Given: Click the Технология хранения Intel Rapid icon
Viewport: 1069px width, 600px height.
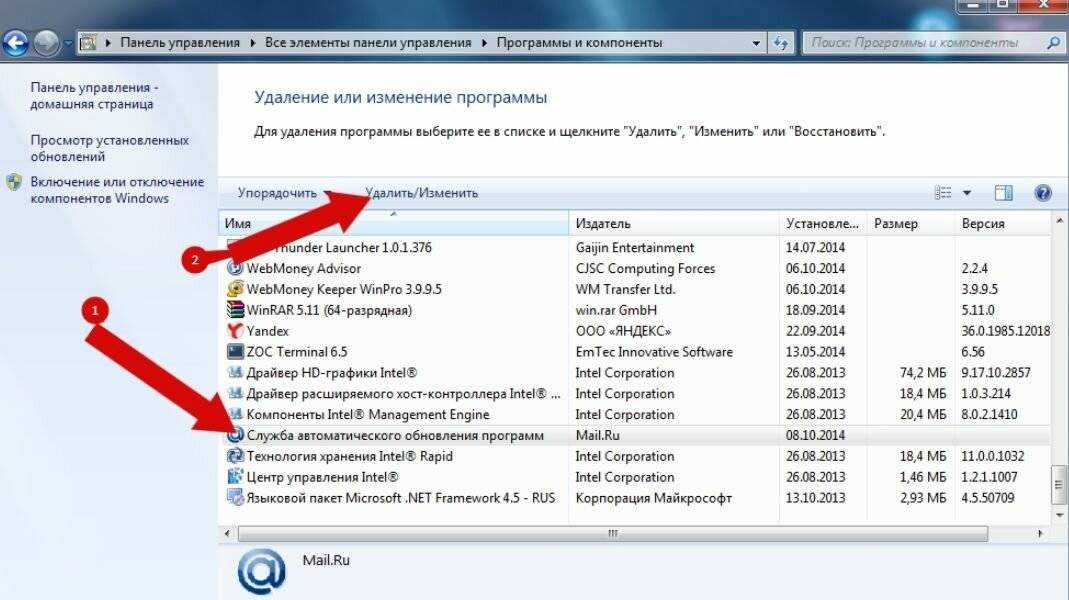Looking at the screenshot, I should [235, 456].
